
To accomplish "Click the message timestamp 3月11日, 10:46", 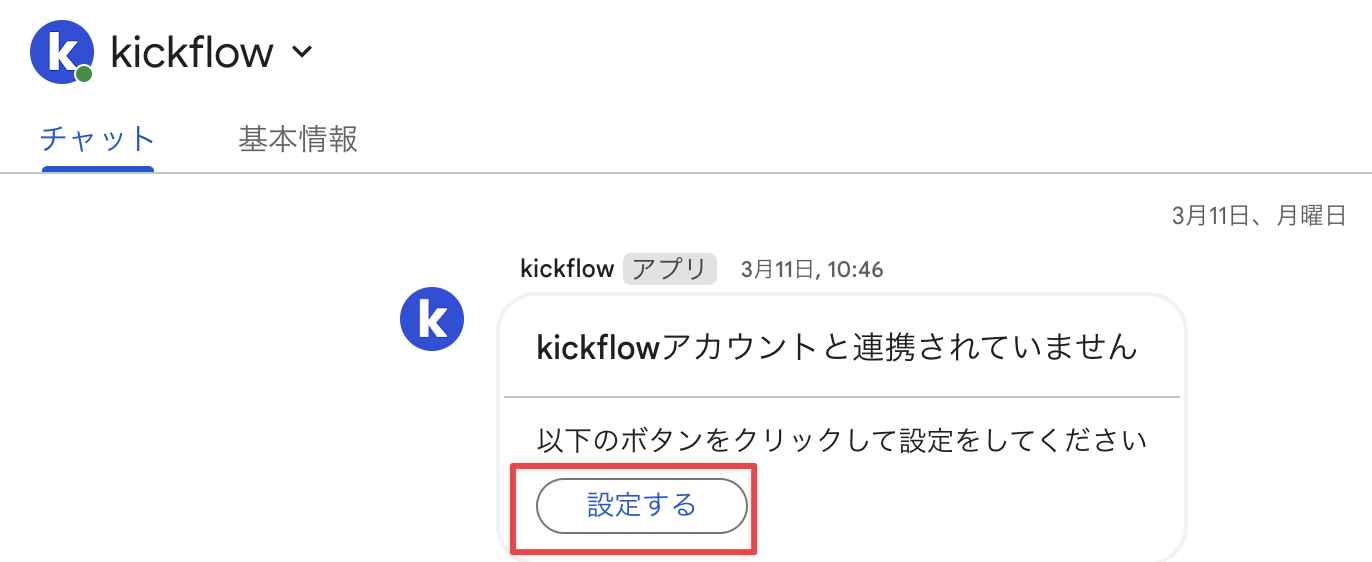I will tap(812, 270).
